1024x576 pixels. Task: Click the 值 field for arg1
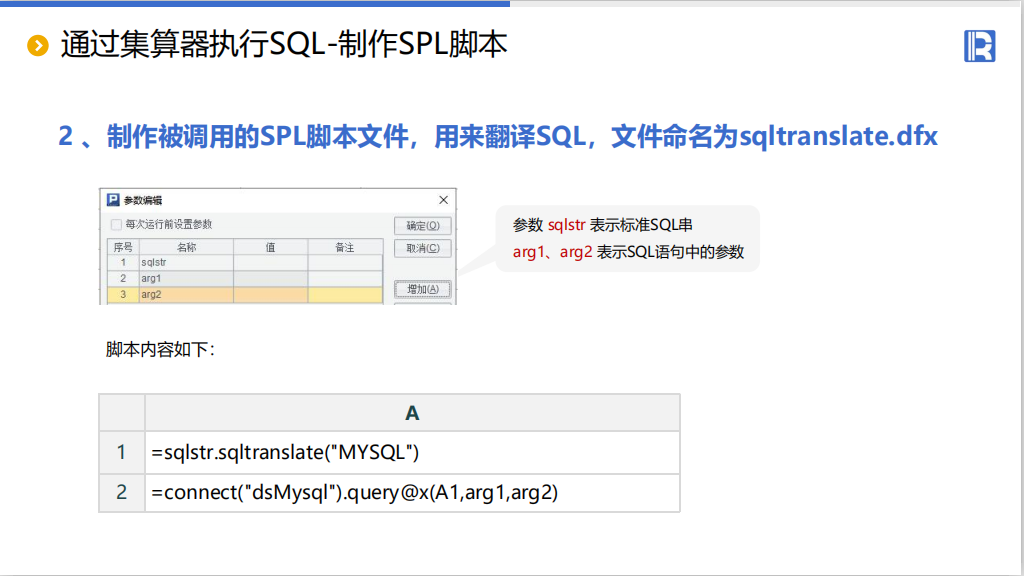click(x=270, y=278)
